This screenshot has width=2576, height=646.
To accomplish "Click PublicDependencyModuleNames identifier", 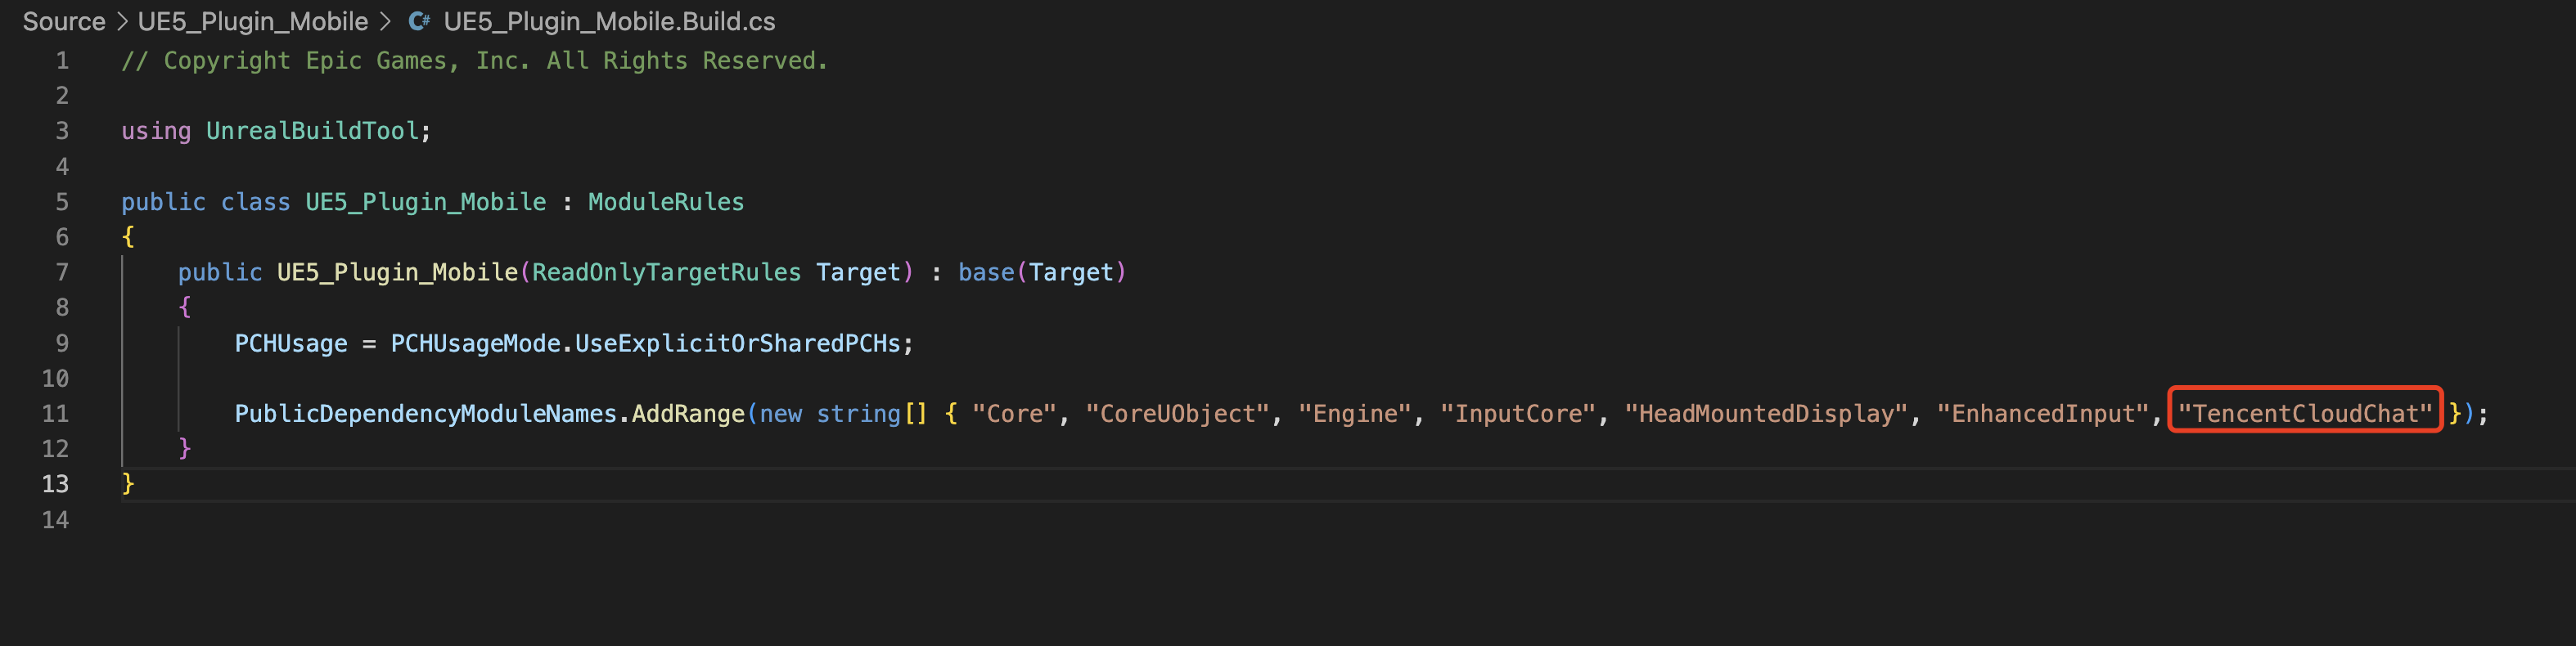I will click(x=426, y=414).
